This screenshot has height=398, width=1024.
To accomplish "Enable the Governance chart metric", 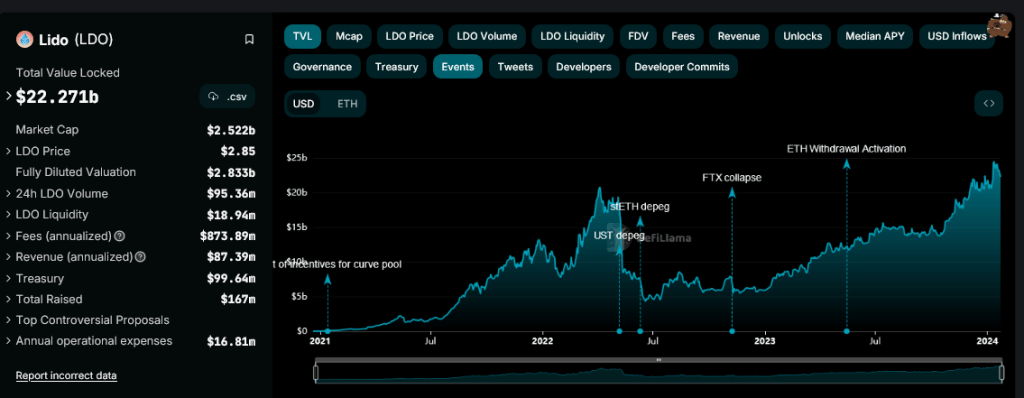I will pyautogui.click(x=322, y=67).
